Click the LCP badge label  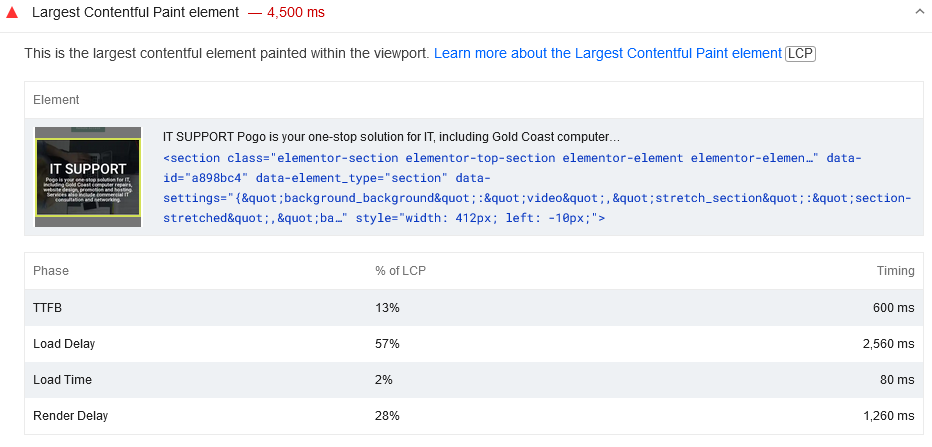[x=800, y=53]
